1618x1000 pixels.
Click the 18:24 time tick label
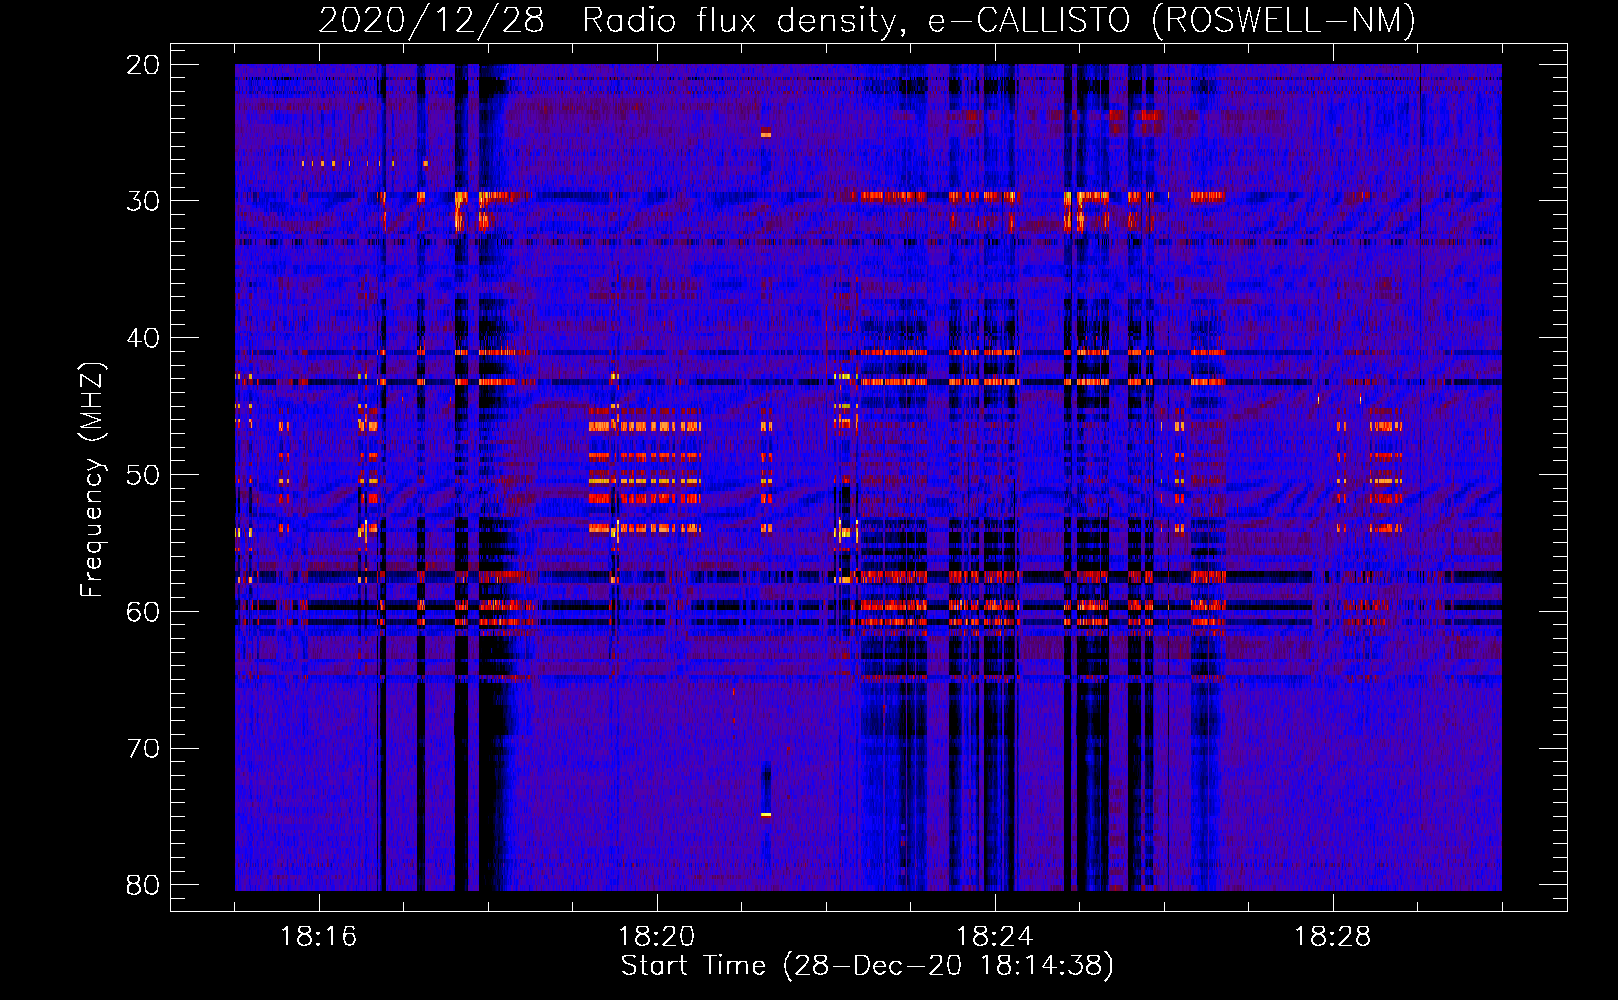[995, 937]
